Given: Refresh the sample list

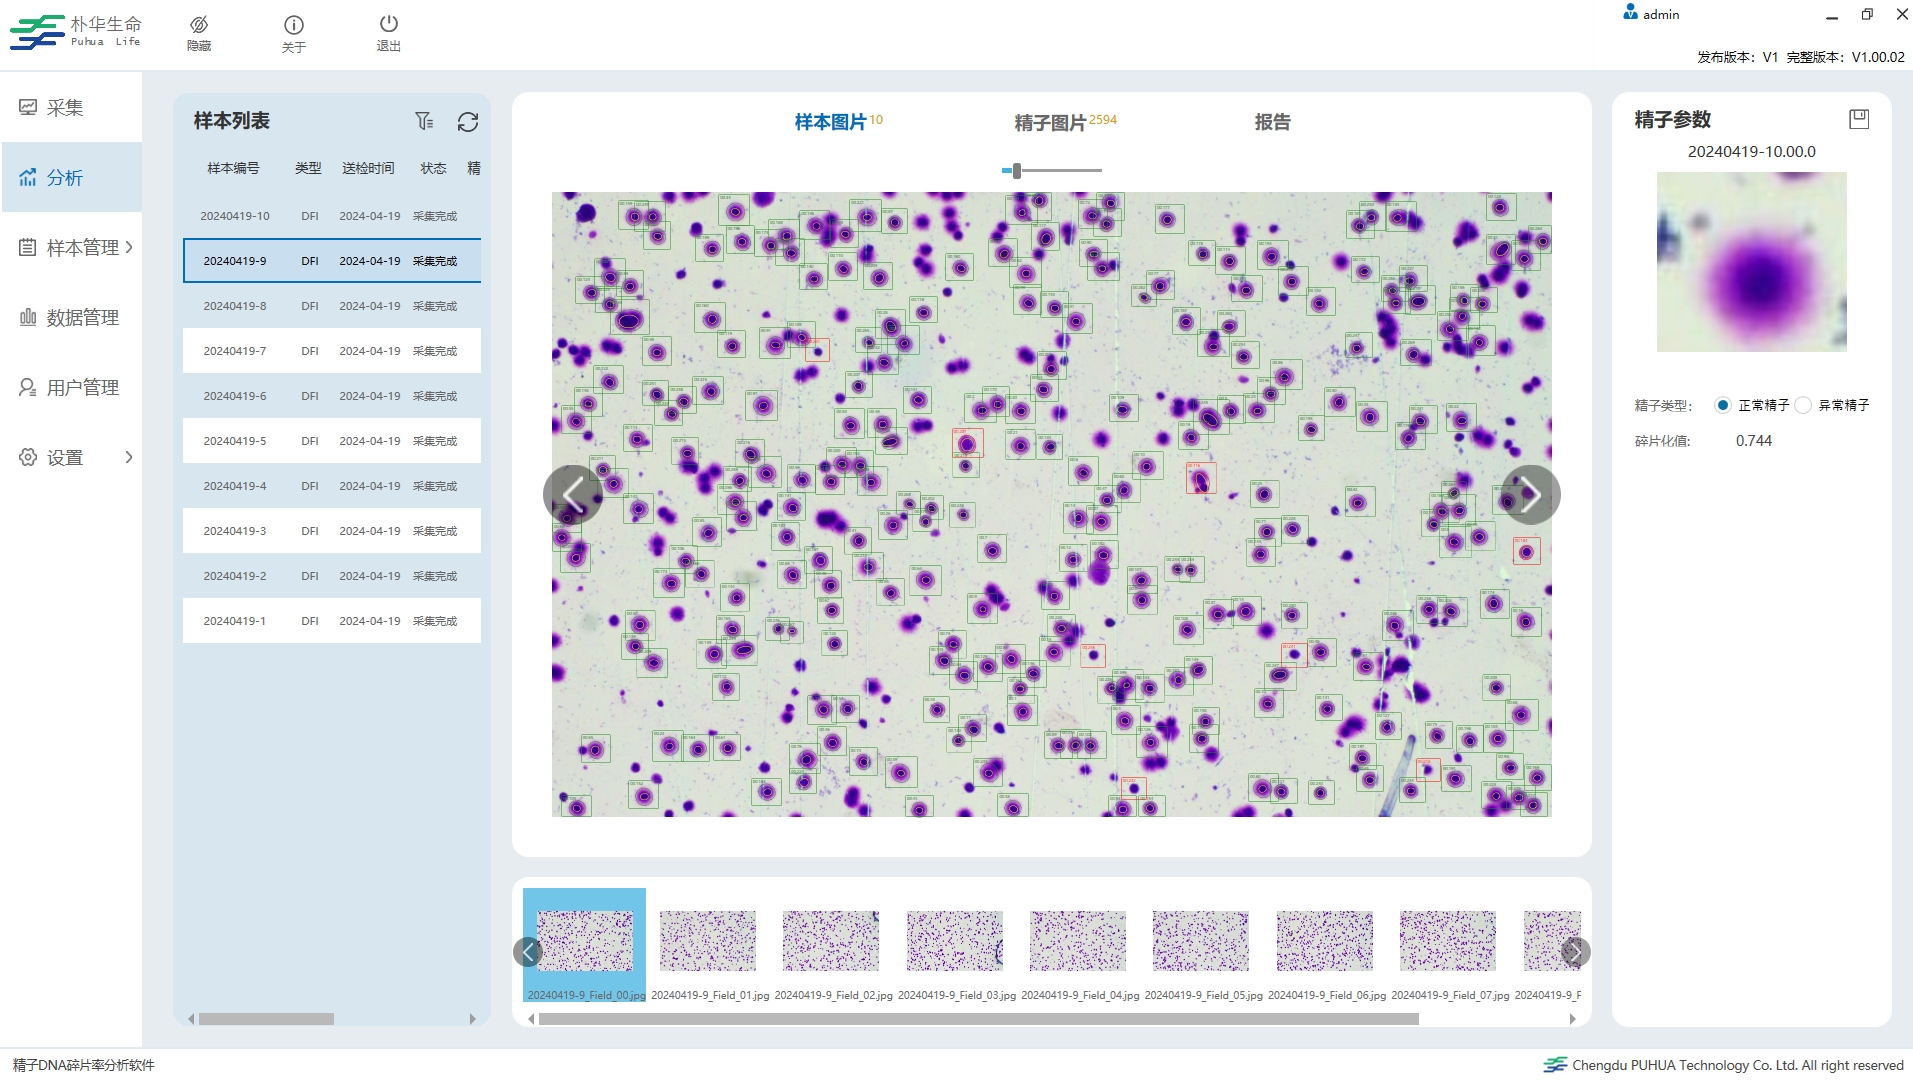Looking at the screenshot, I should click(467, 122).
